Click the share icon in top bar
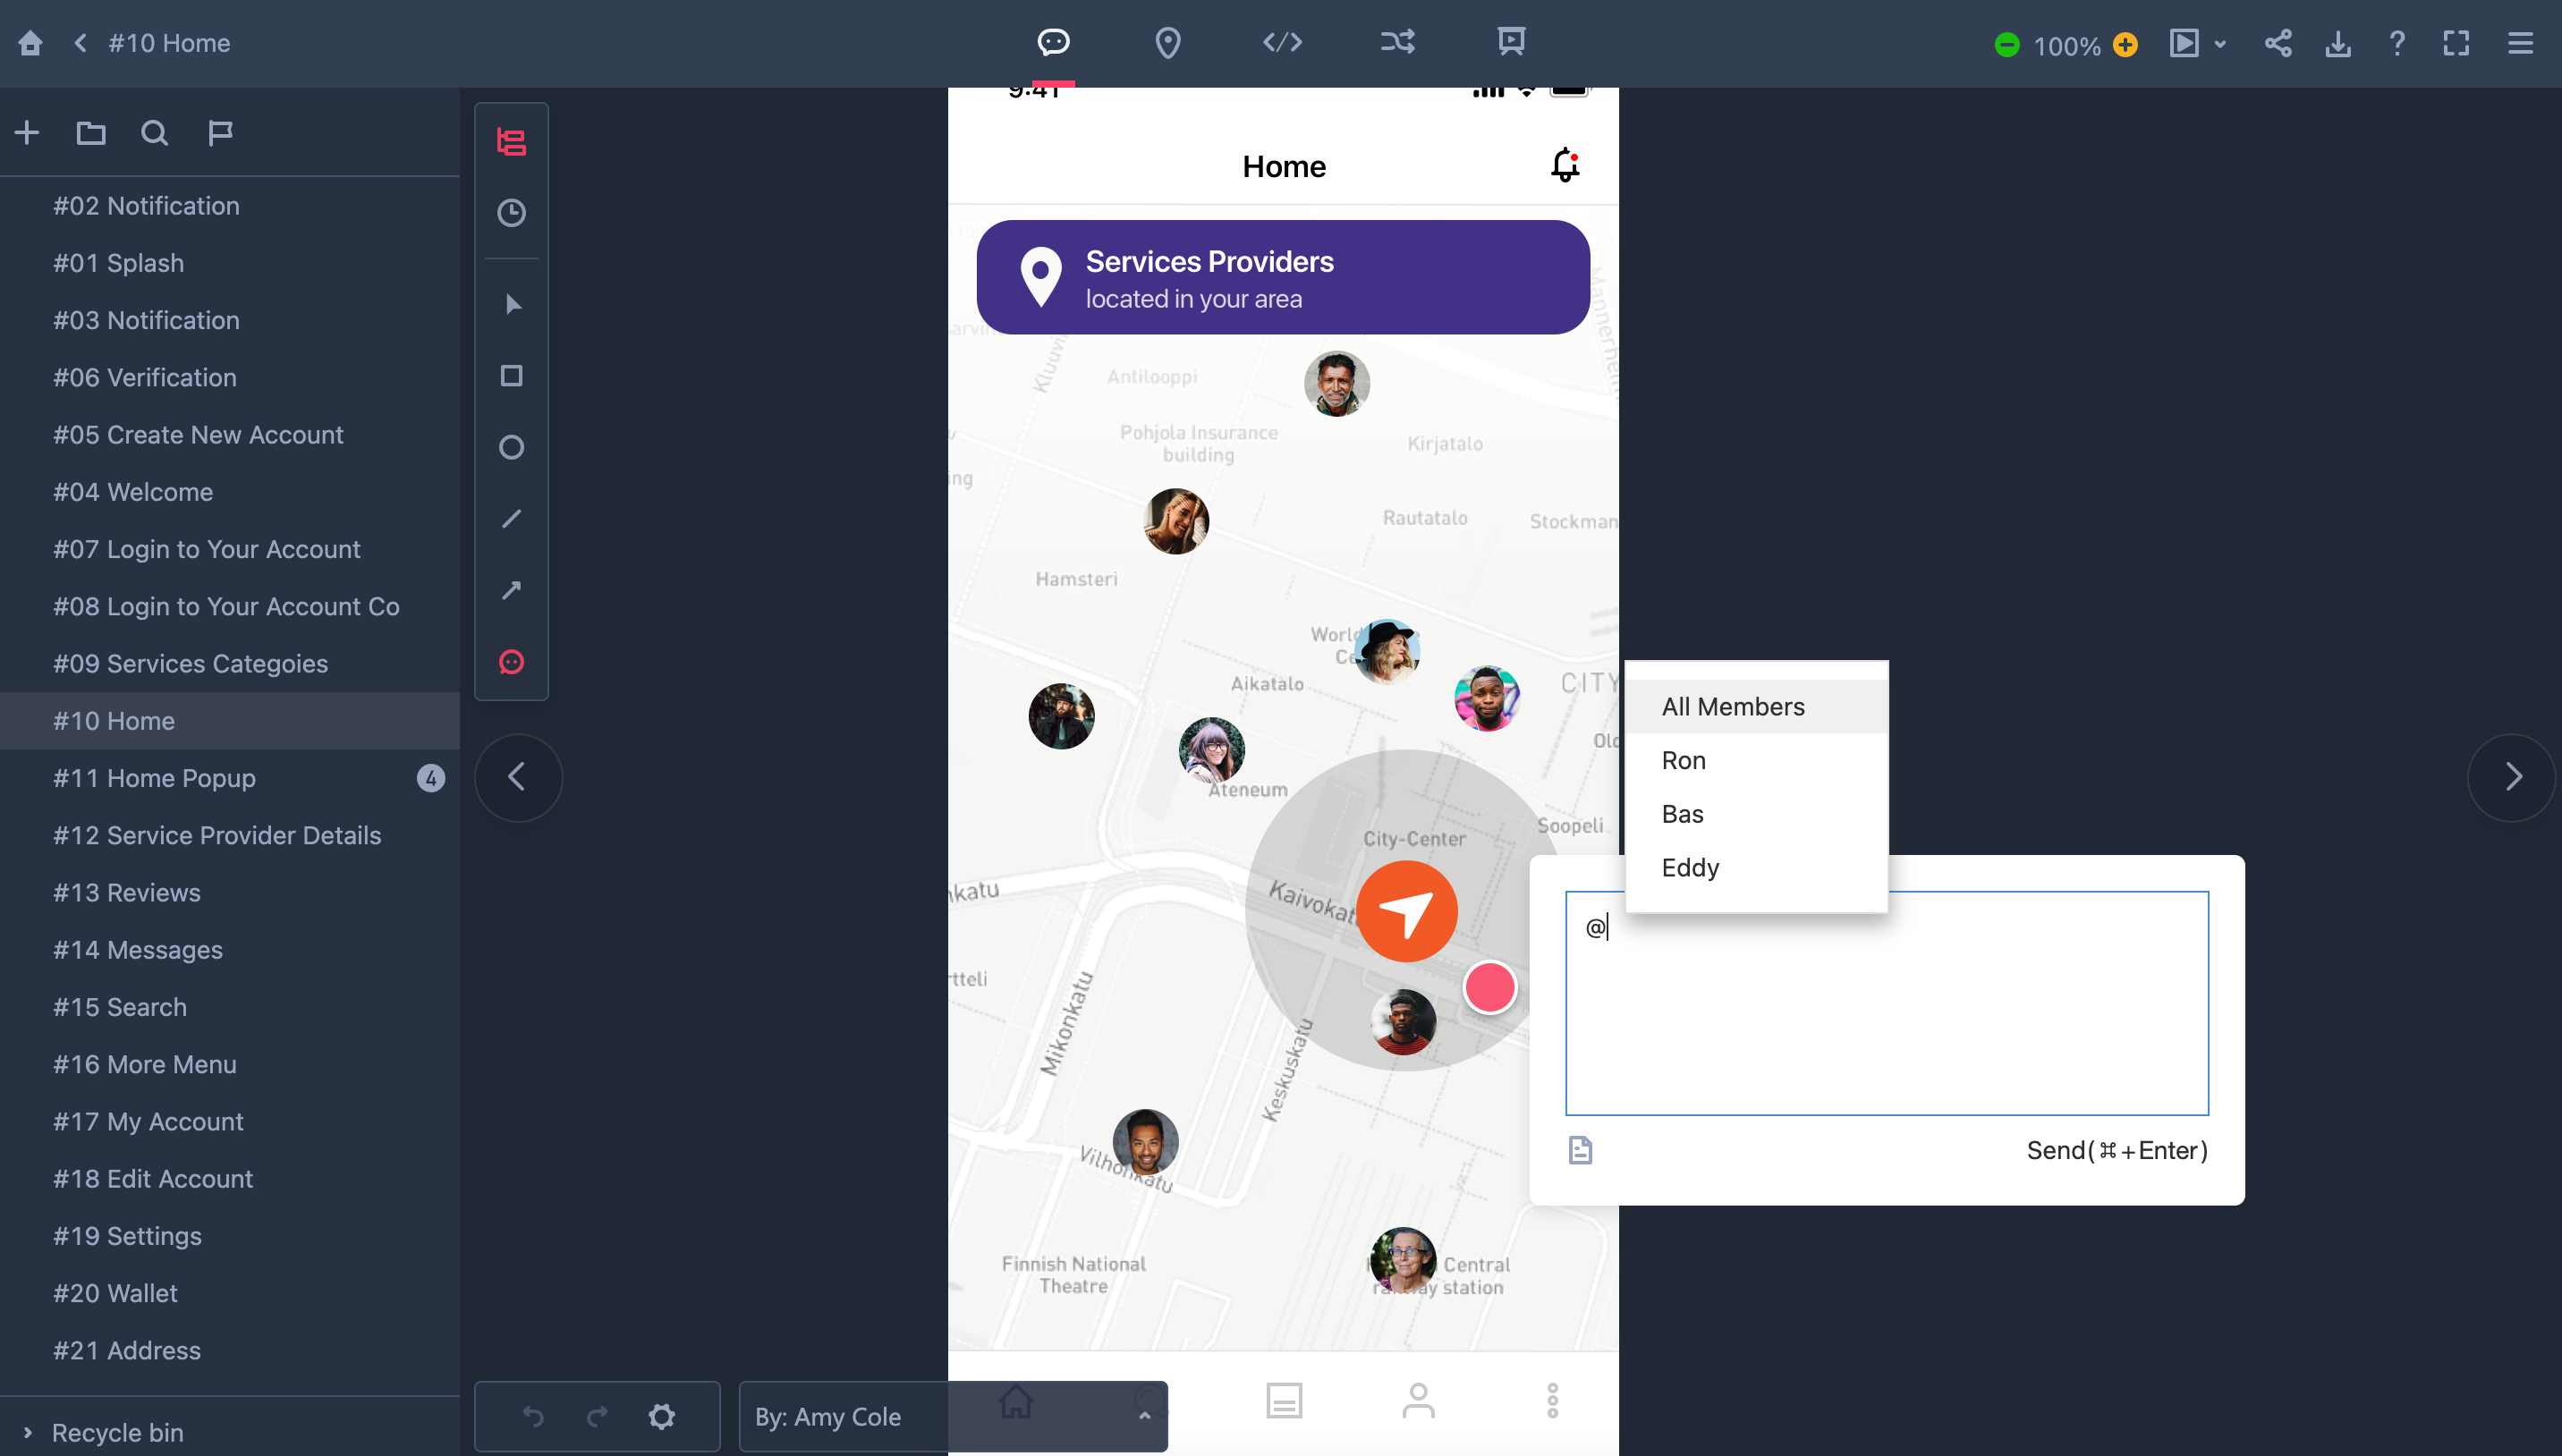 [x=2277, y=43]
